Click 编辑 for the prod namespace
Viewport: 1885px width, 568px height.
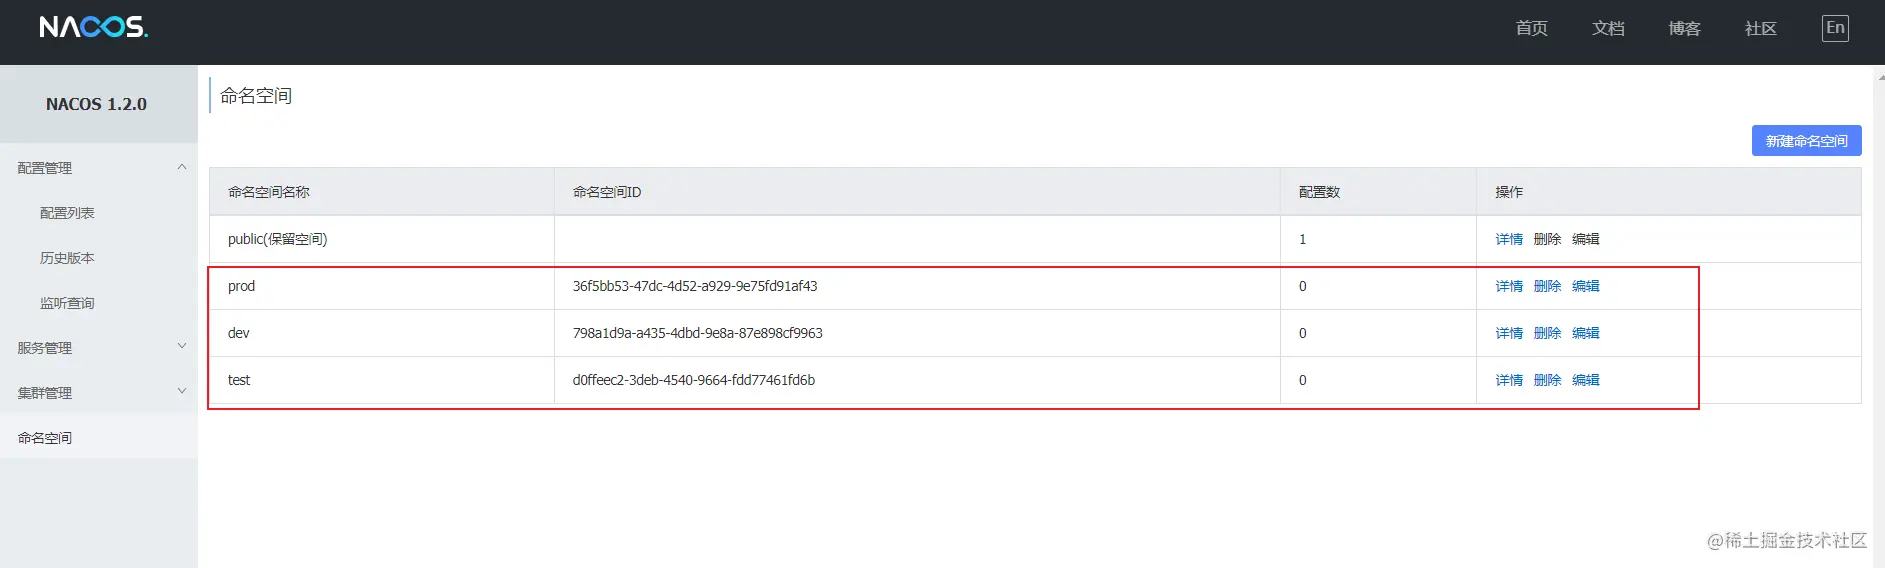click(1585, 286)
